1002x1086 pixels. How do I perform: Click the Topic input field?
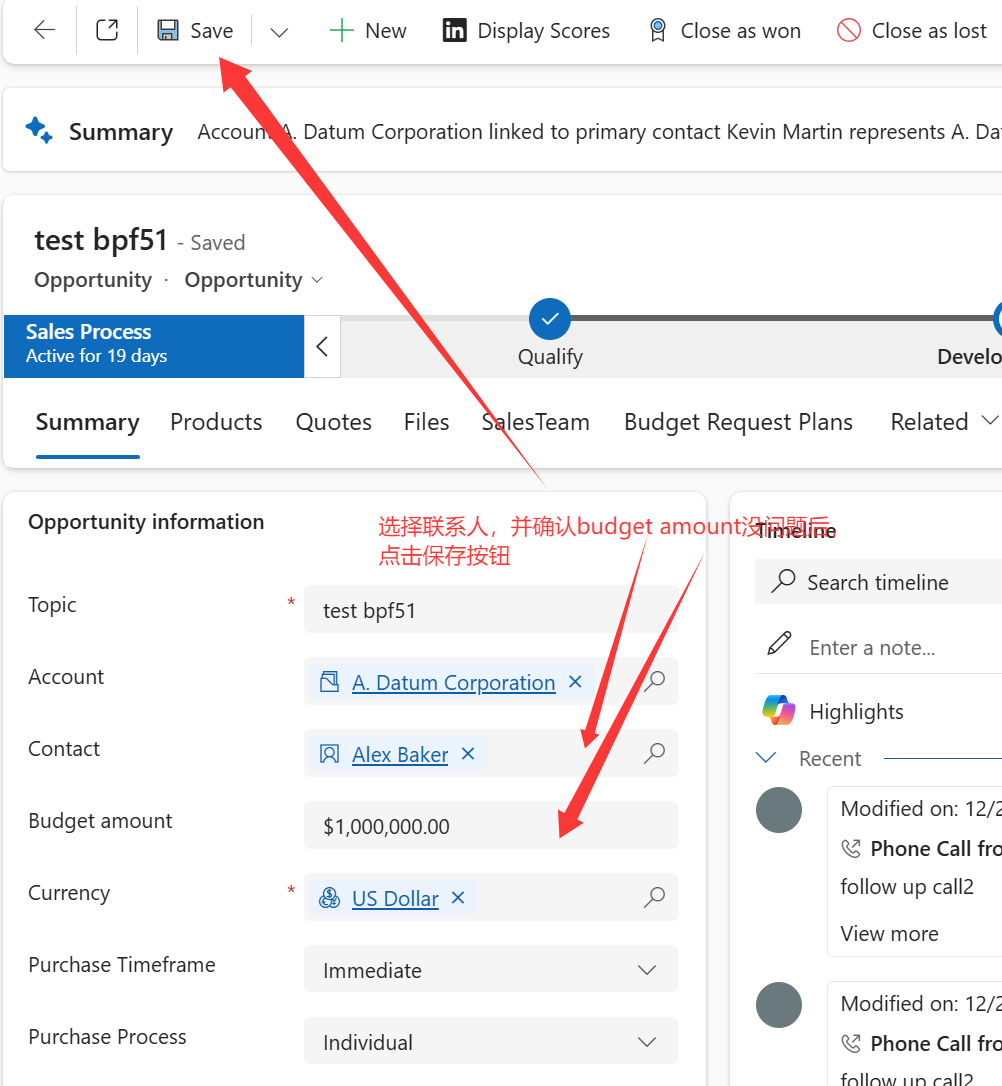pyautogui.click(x=490, y=609)
